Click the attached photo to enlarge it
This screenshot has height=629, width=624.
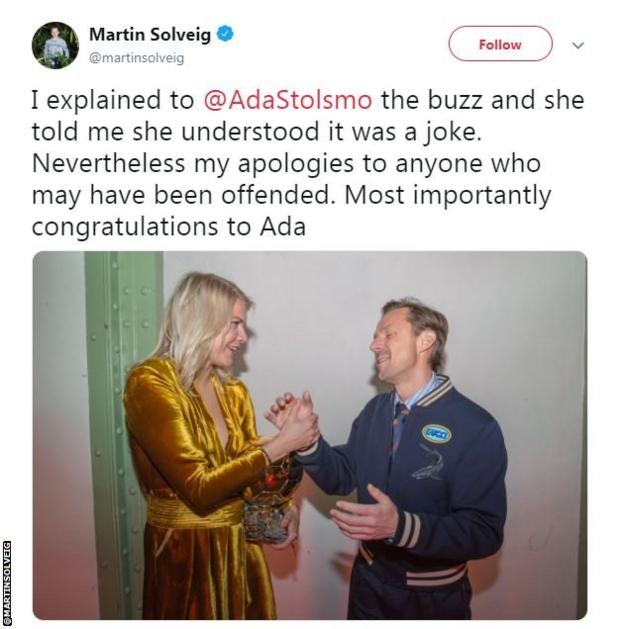pos(310,436)
